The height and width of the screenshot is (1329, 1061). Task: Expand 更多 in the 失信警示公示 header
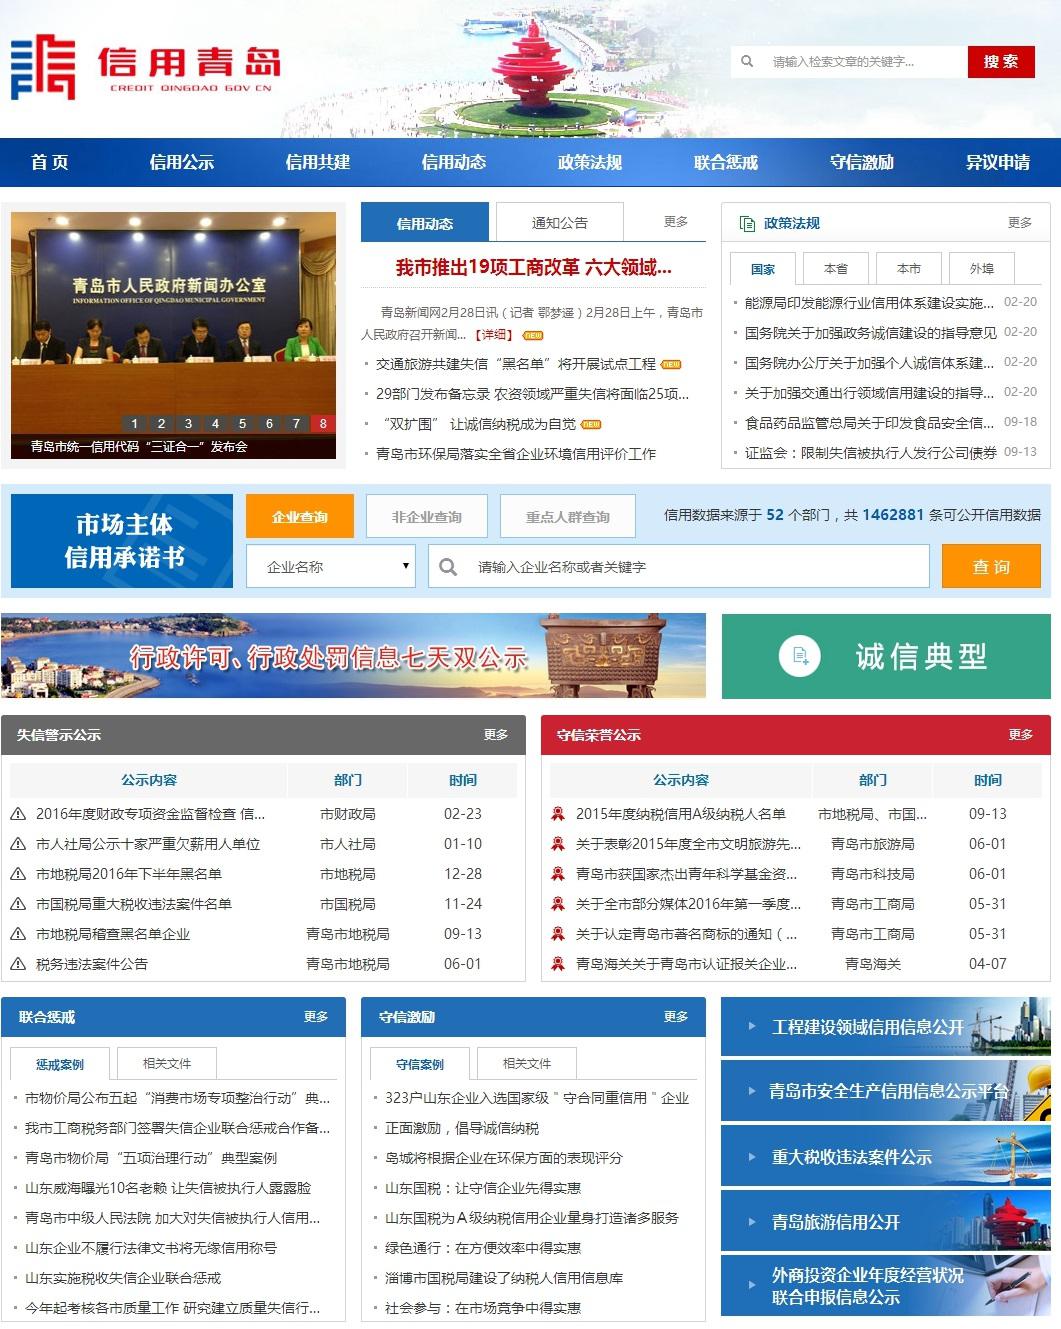[x=496, y=734]
